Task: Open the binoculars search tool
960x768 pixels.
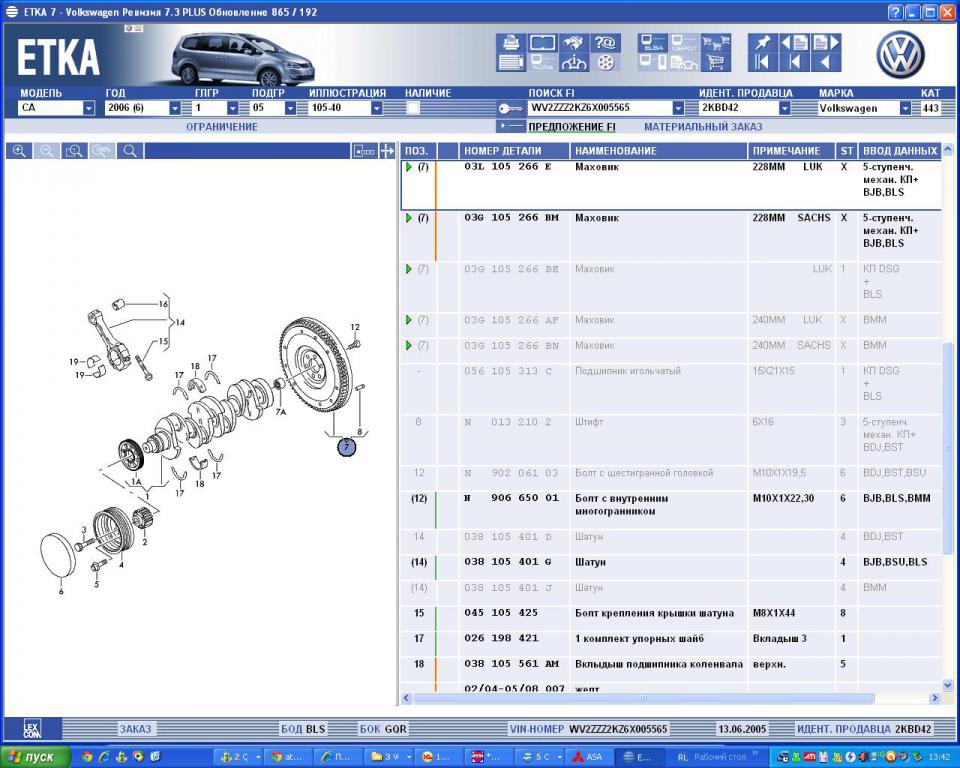Action: tap(574, 42)
